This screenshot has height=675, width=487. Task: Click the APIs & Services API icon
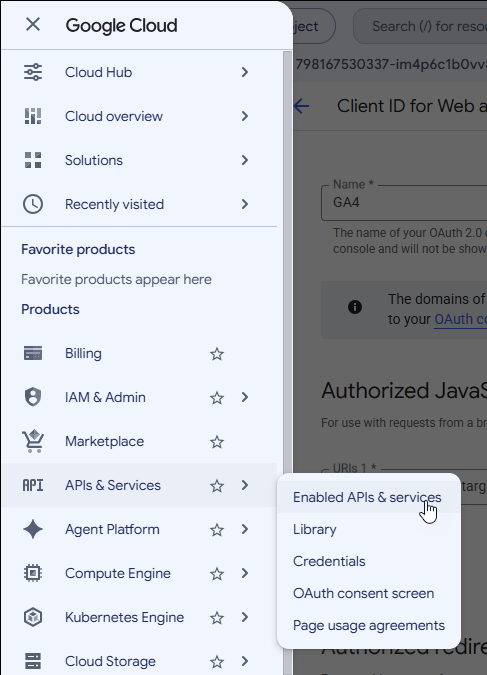pyautogui.click(x=33, y=486)
